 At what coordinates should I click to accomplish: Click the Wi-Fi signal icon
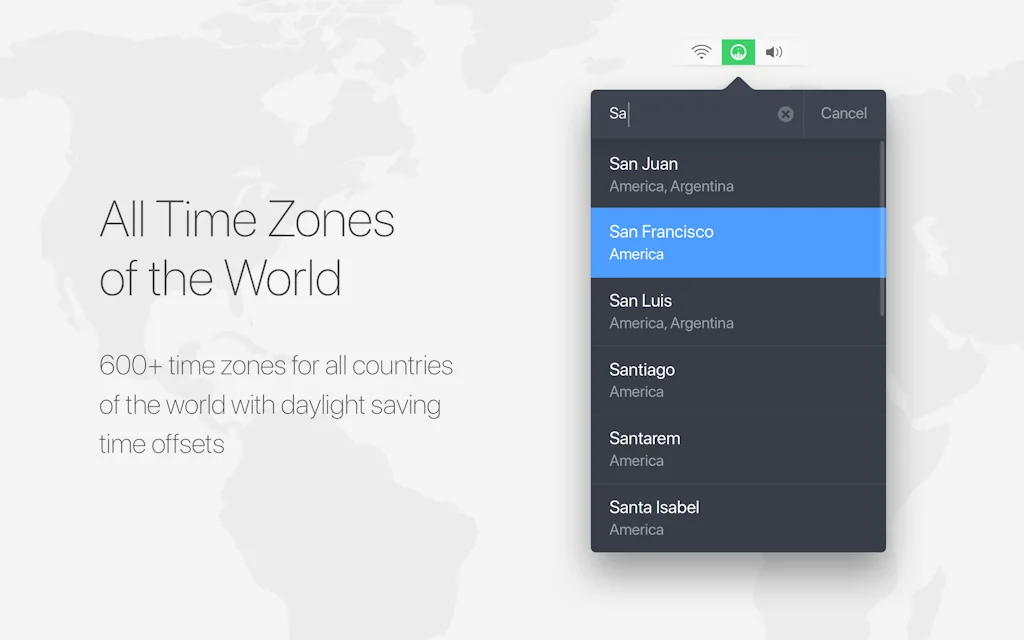point(701,51)
